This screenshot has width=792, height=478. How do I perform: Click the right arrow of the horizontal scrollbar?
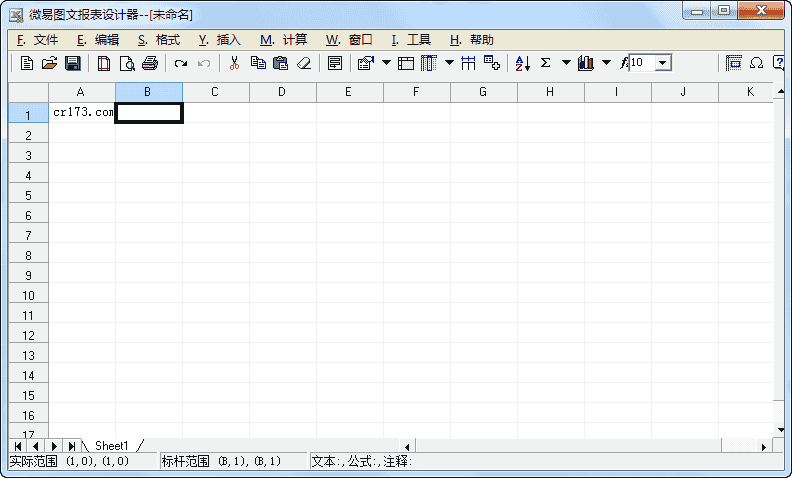tap(764, 446)
